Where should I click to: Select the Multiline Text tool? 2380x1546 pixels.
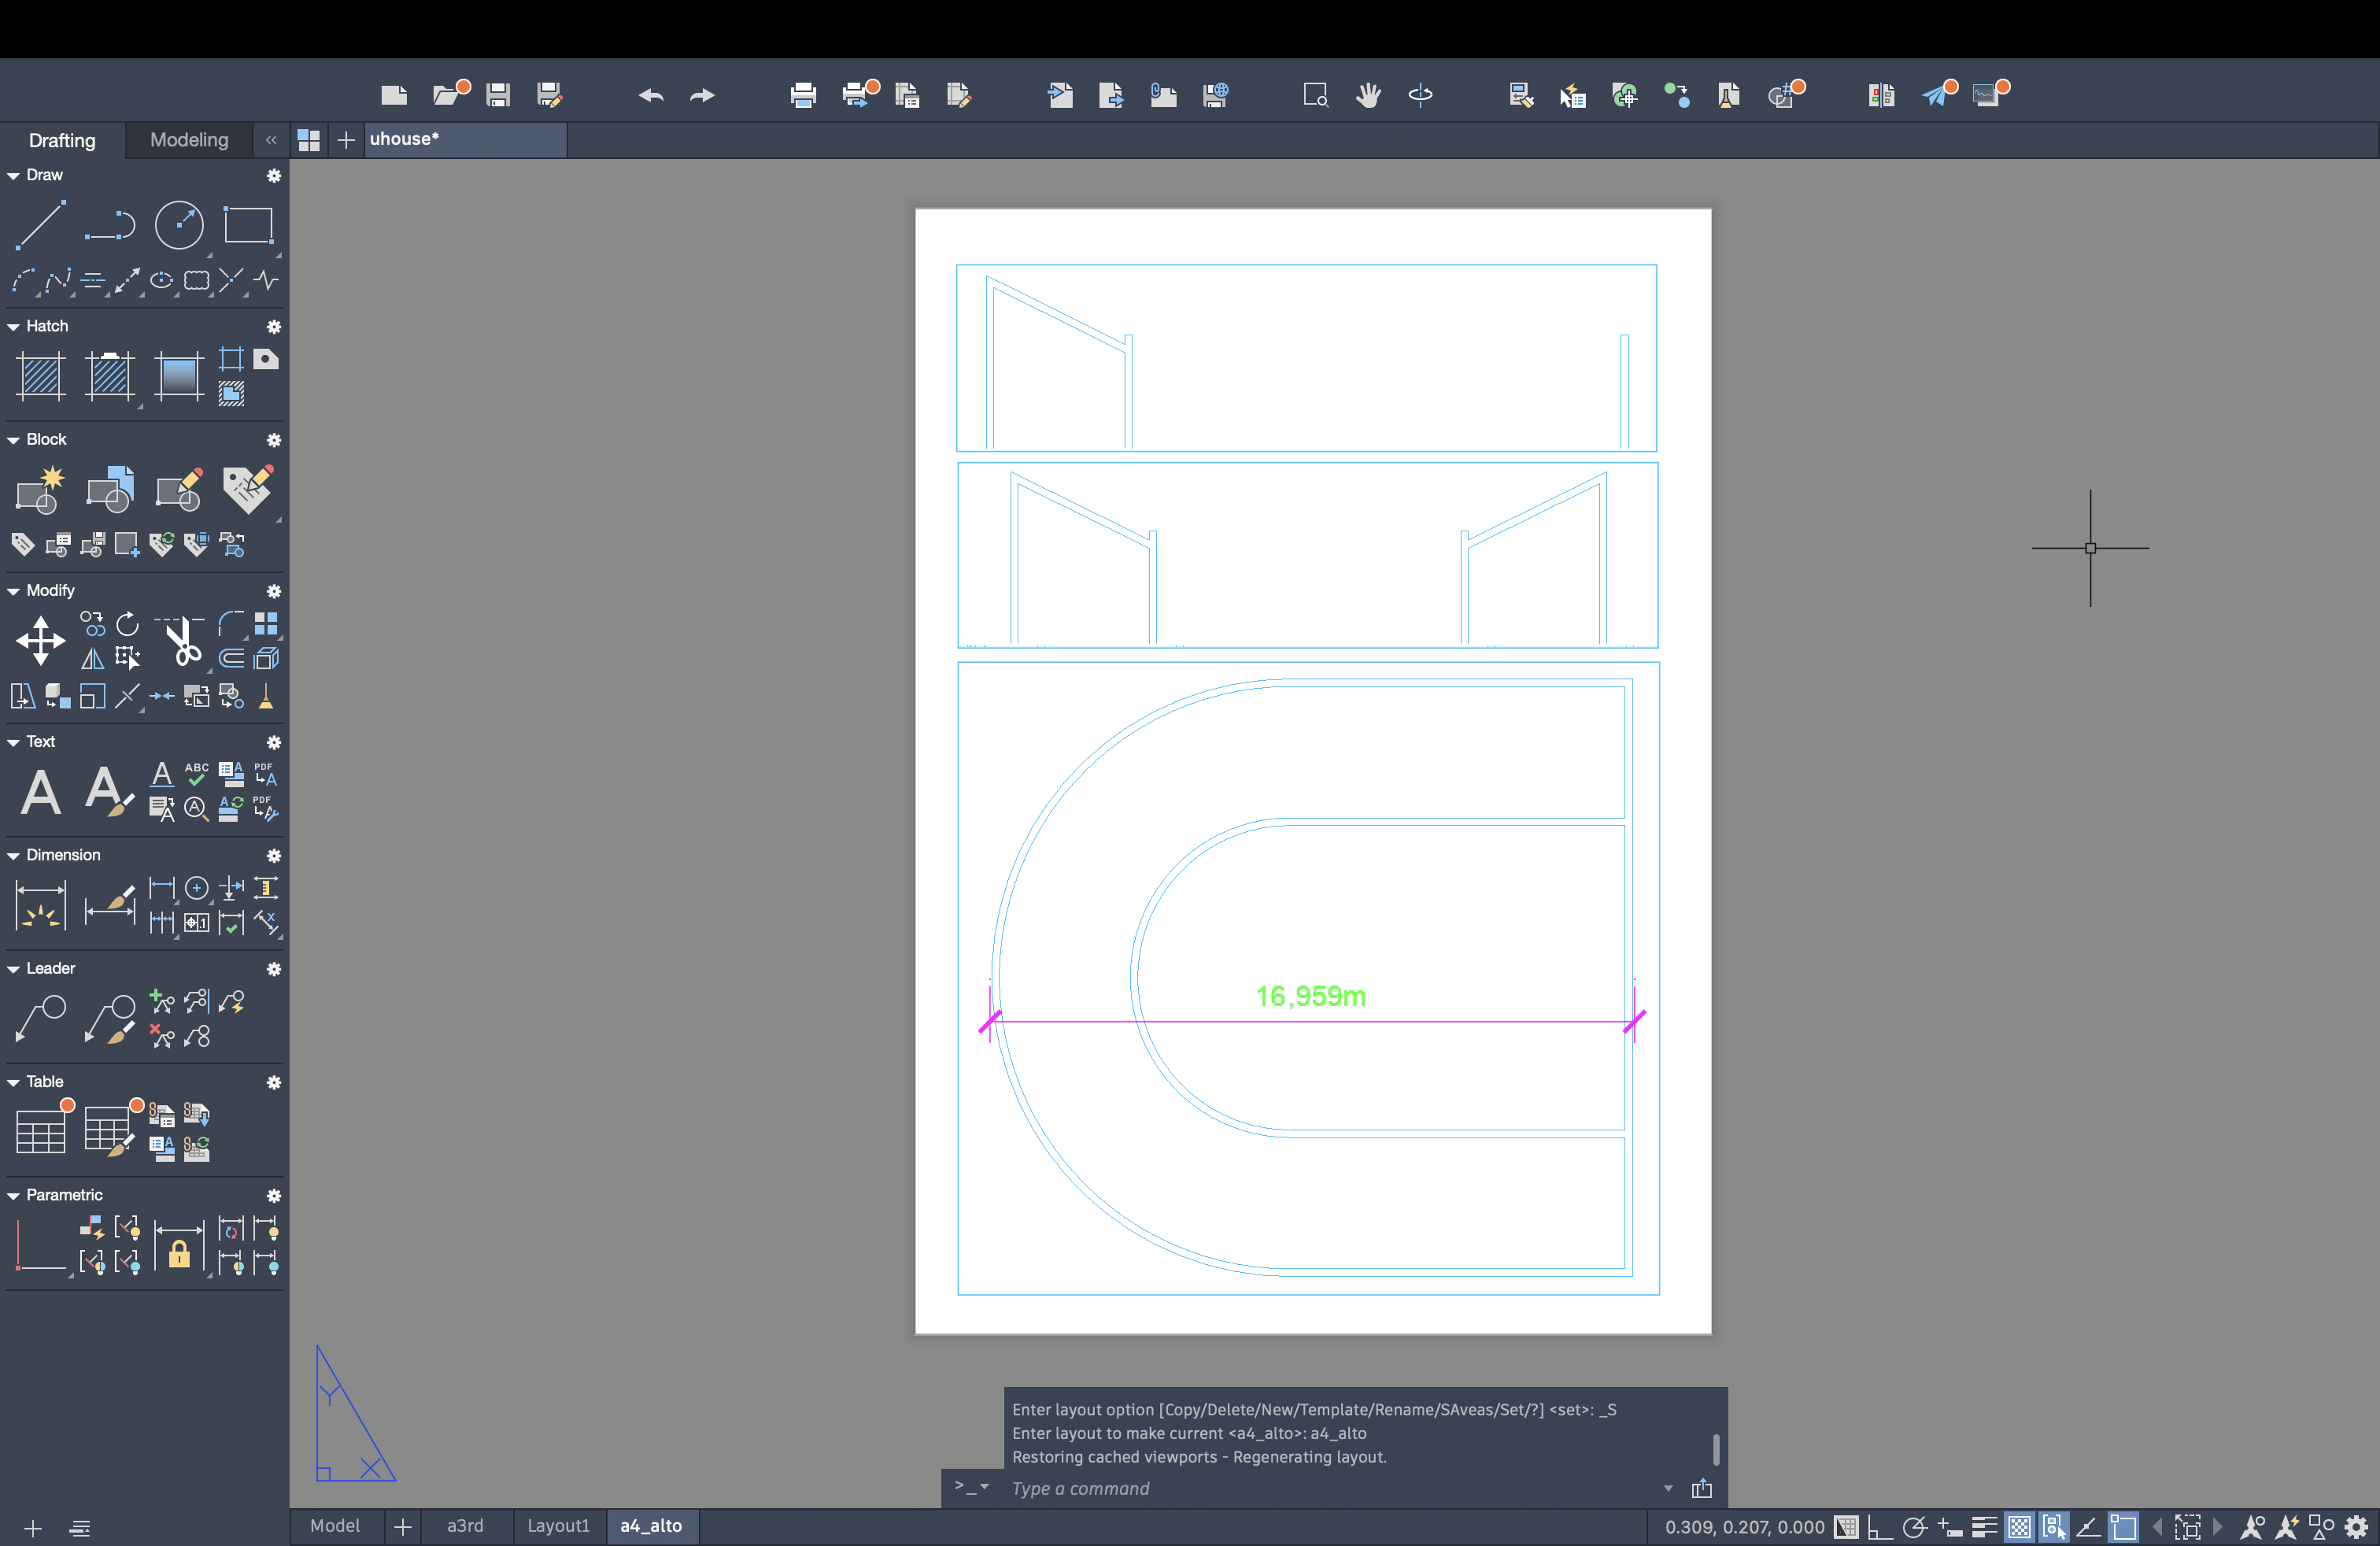coord(40,792)
